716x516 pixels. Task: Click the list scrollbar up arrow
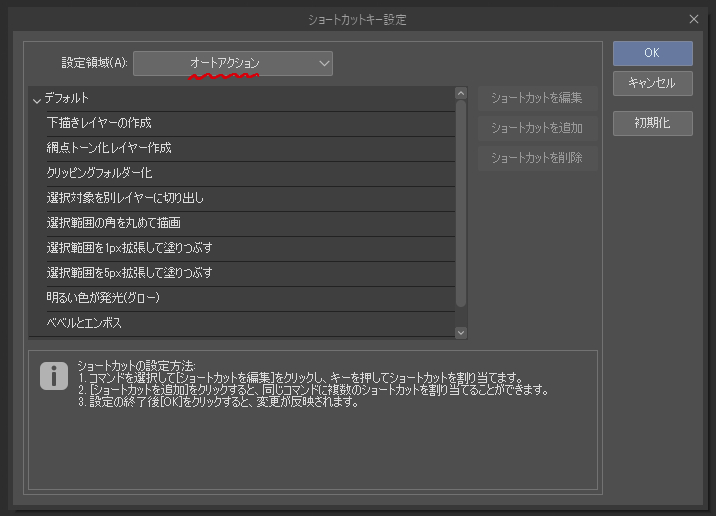(461, 93)
